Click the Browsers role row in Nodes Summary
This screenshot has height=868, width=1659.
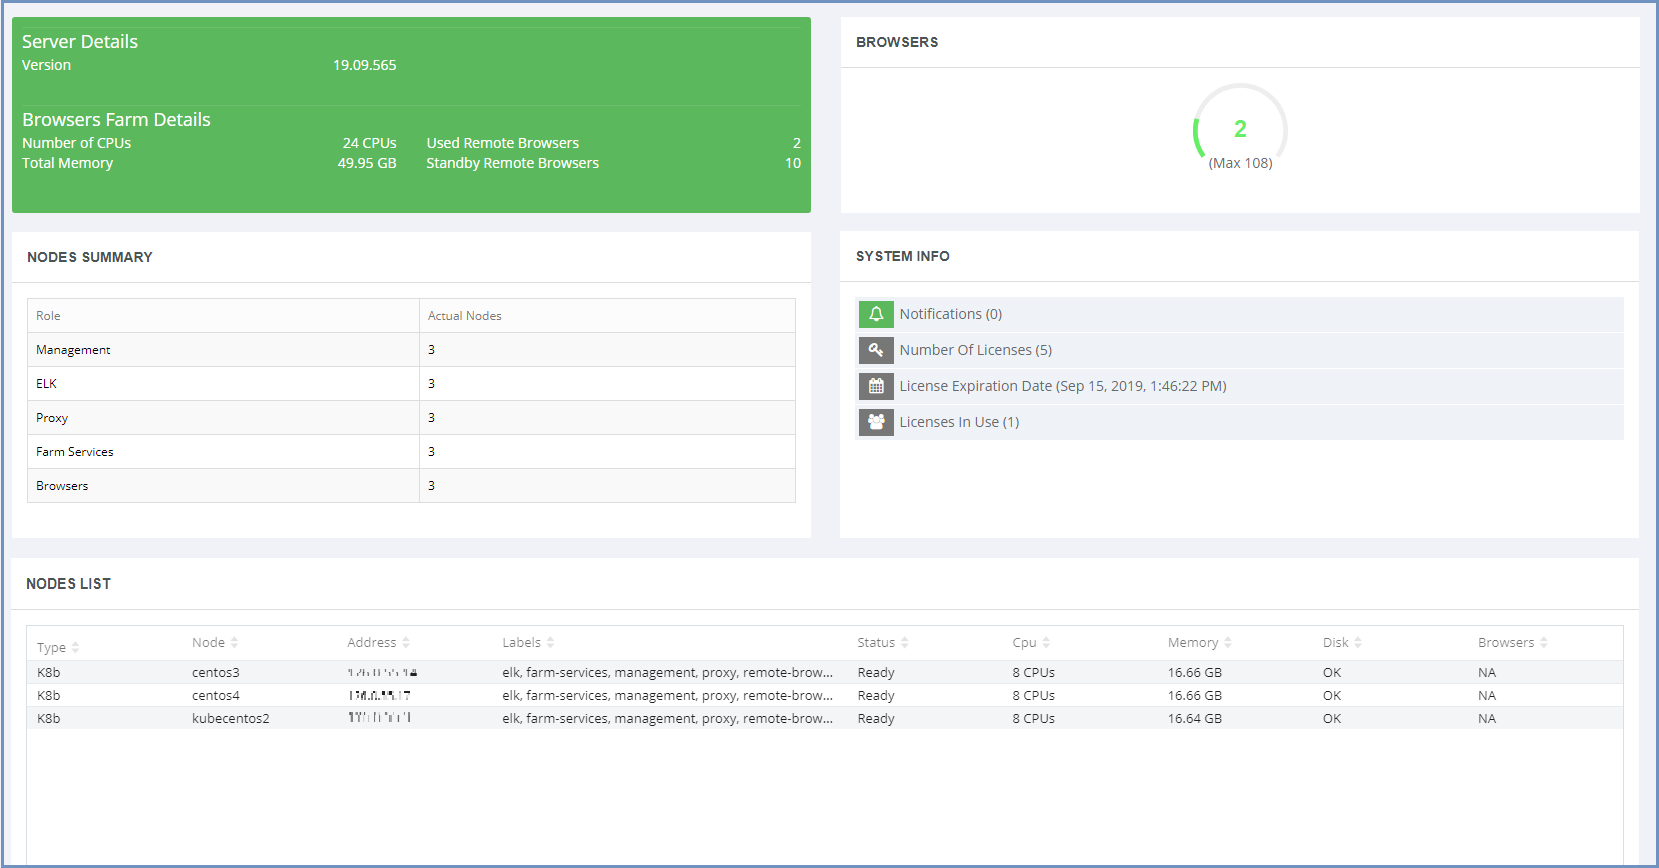click(411, 486)
